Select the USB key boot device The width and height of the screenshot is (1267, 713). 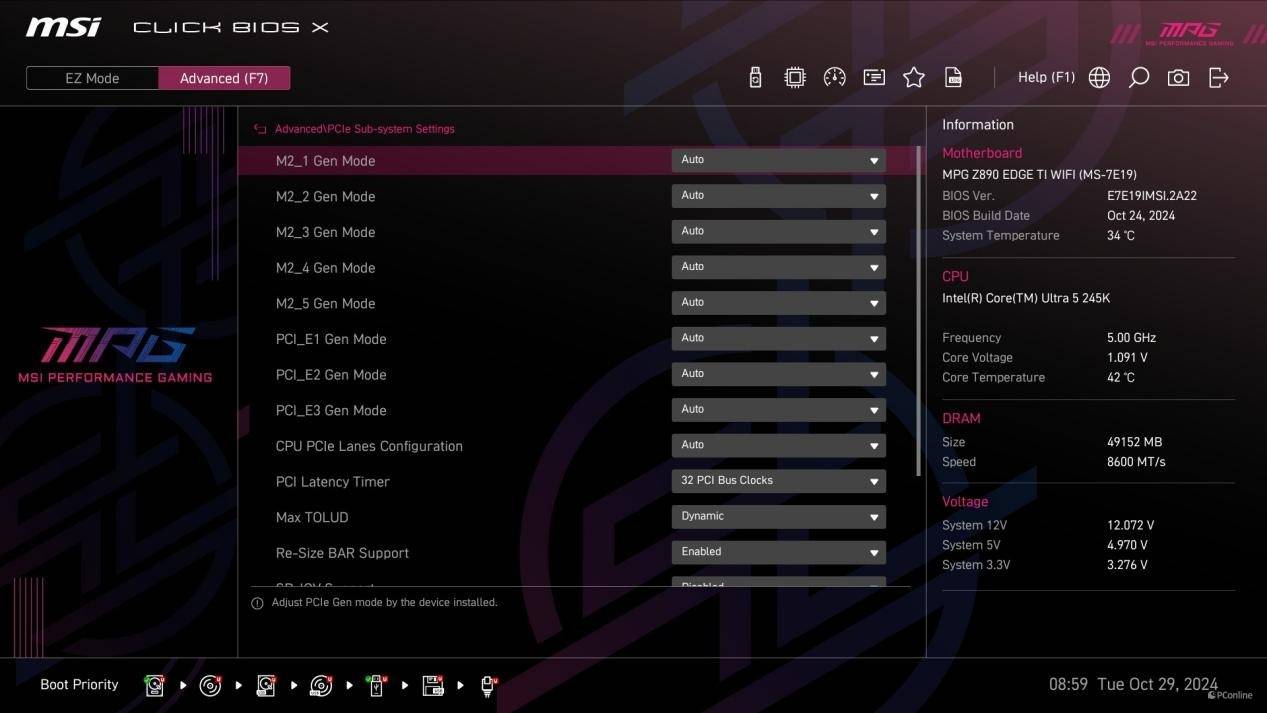point(377,685)
